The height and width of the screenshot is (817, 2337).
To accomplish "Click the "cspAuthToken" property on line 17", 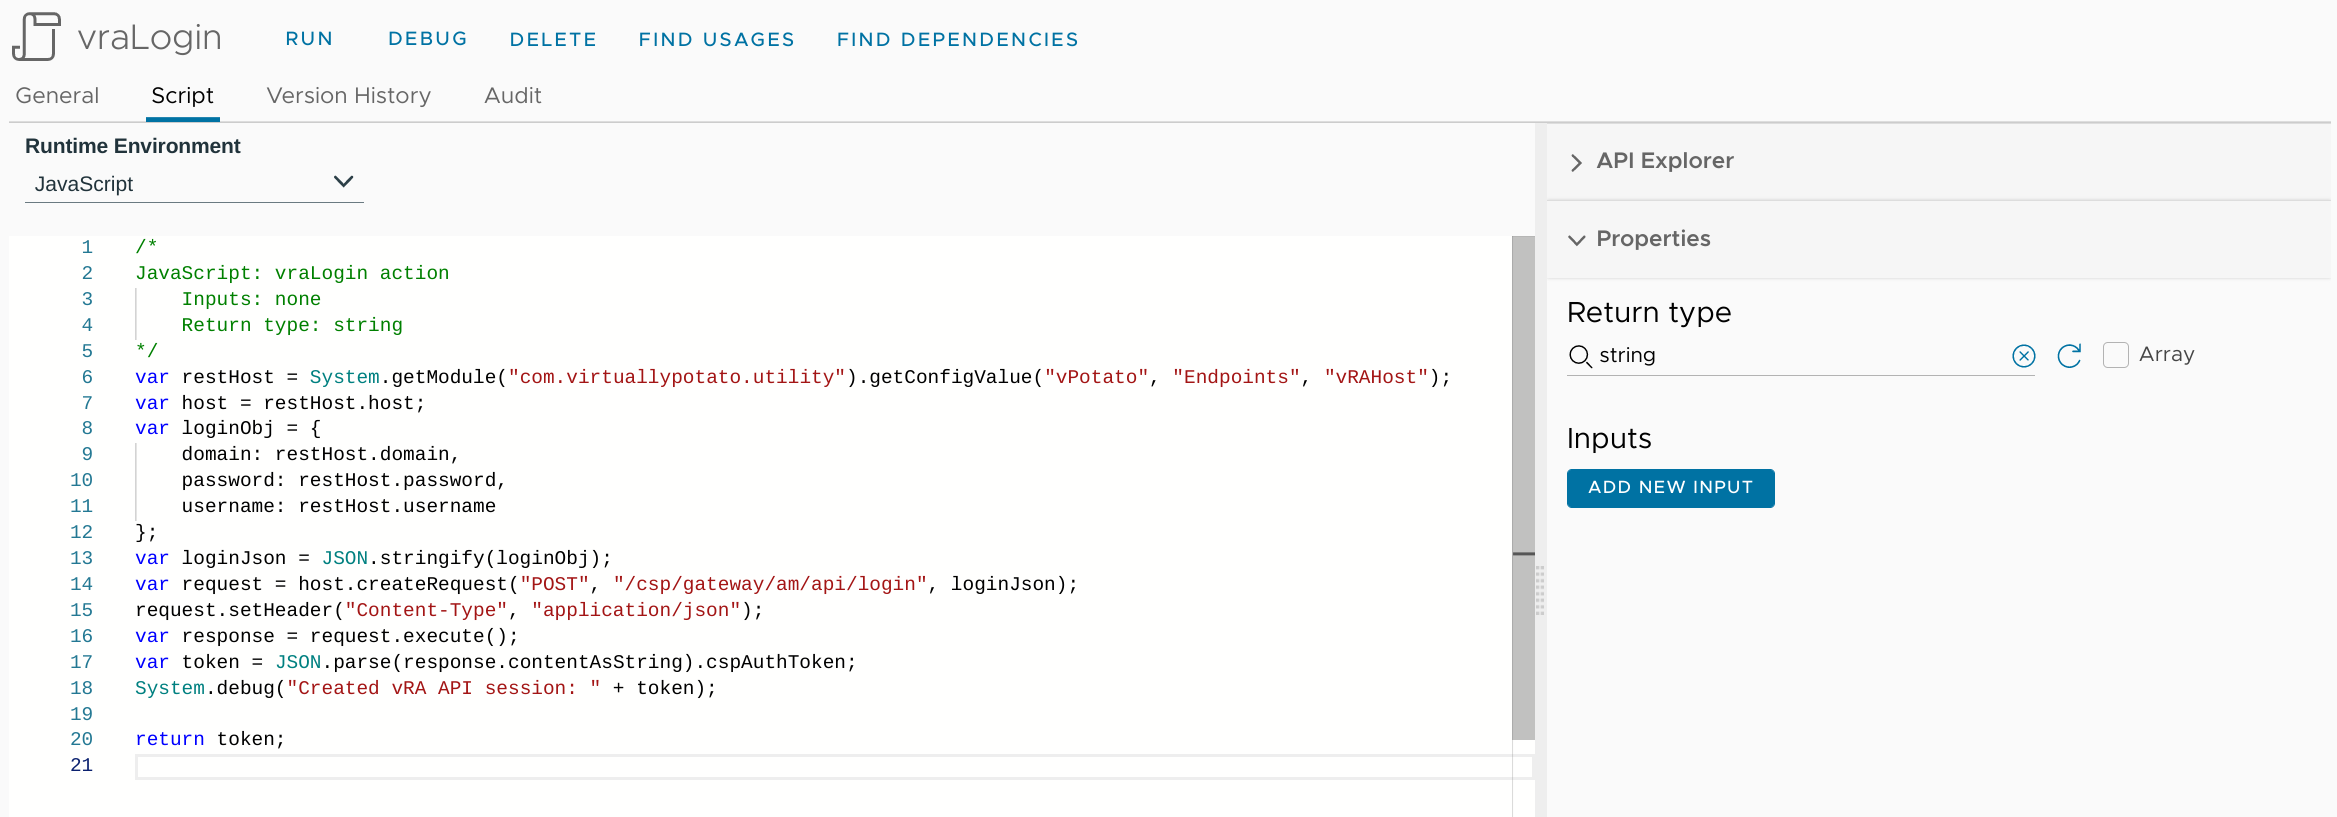I will 776,662.
